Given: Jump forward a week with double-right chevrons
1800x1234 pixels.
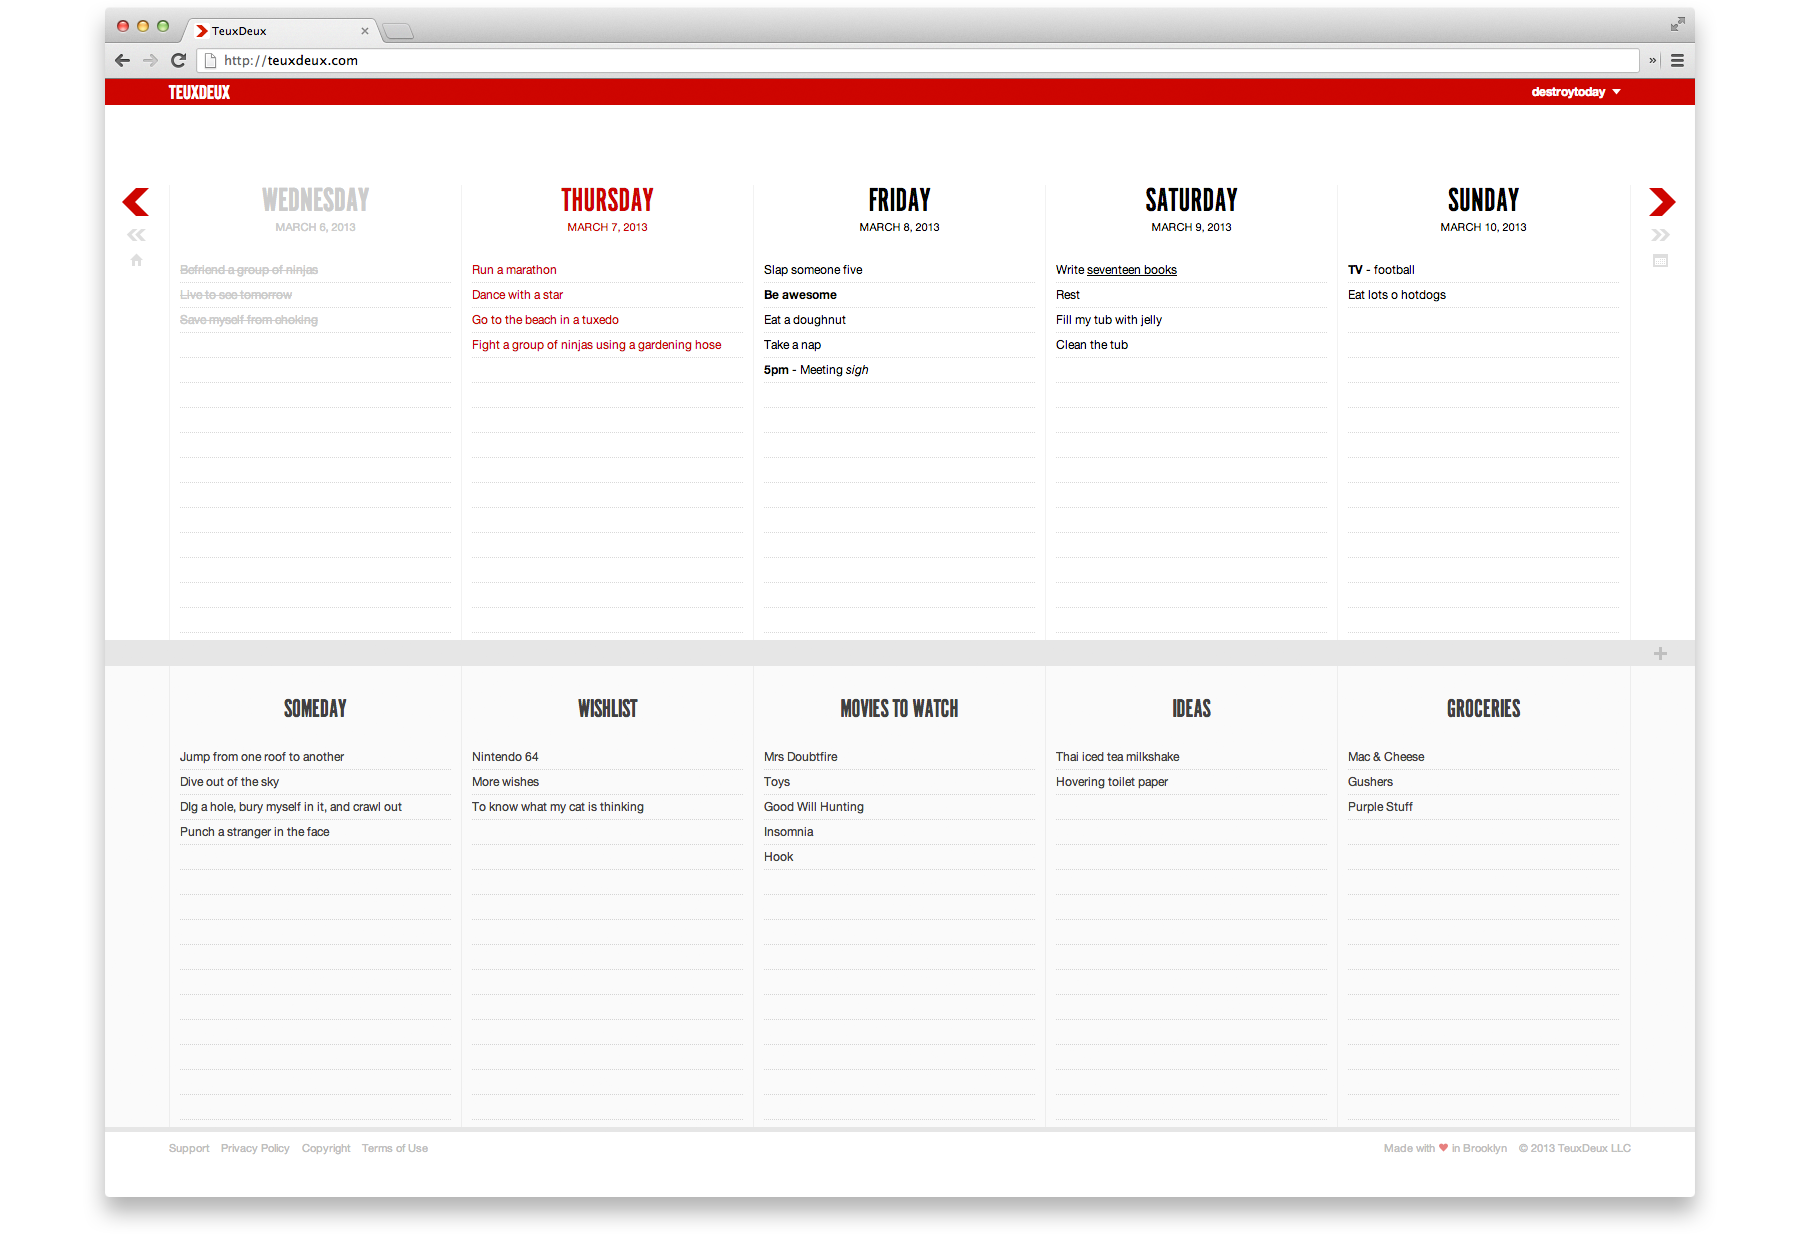Looking at the screenshot, I should tap(1660, 236).
